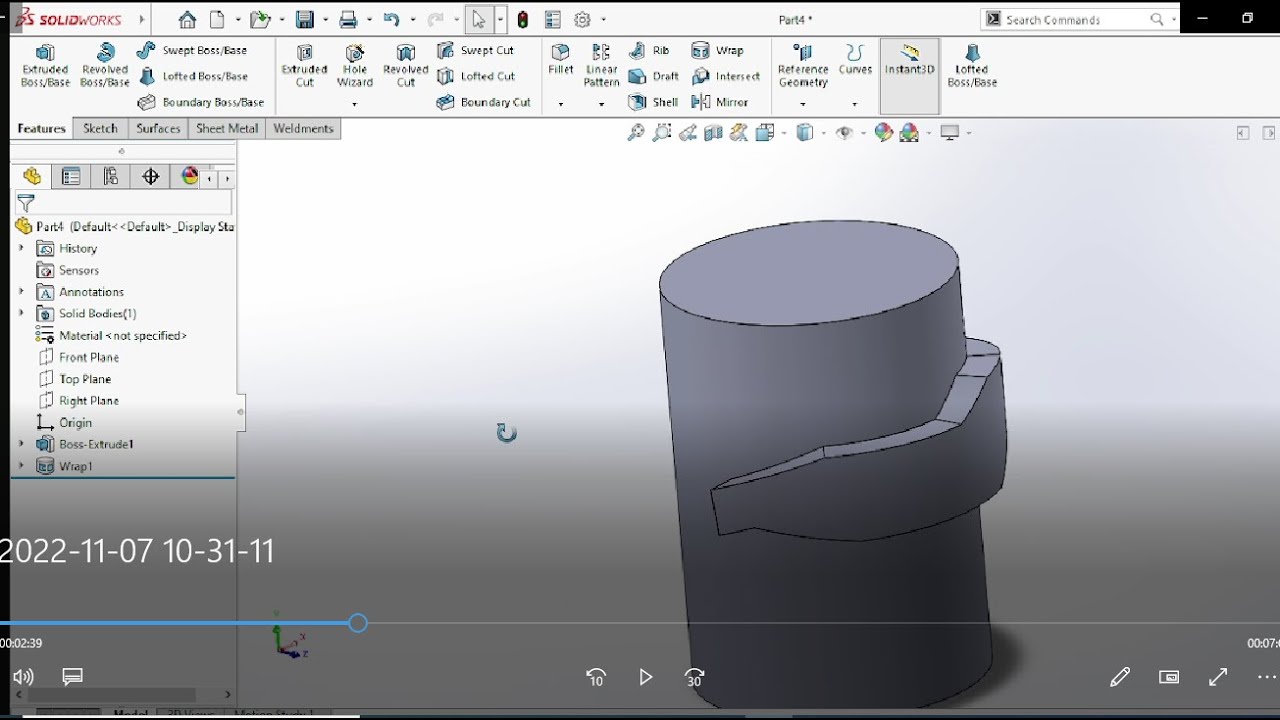Open the Curves tool
Viewport: 1280px width, 720px height.
(855, 60)
